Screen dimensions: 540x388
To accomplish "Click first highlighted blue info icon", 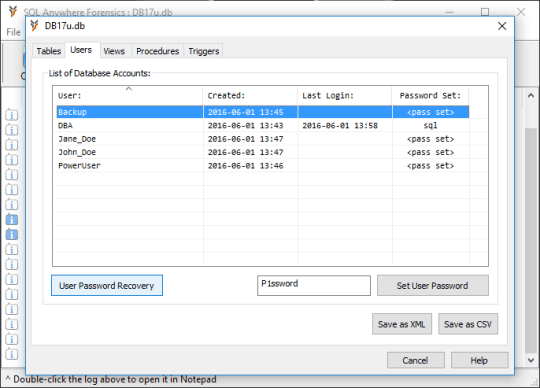I will tap(12, 219).
